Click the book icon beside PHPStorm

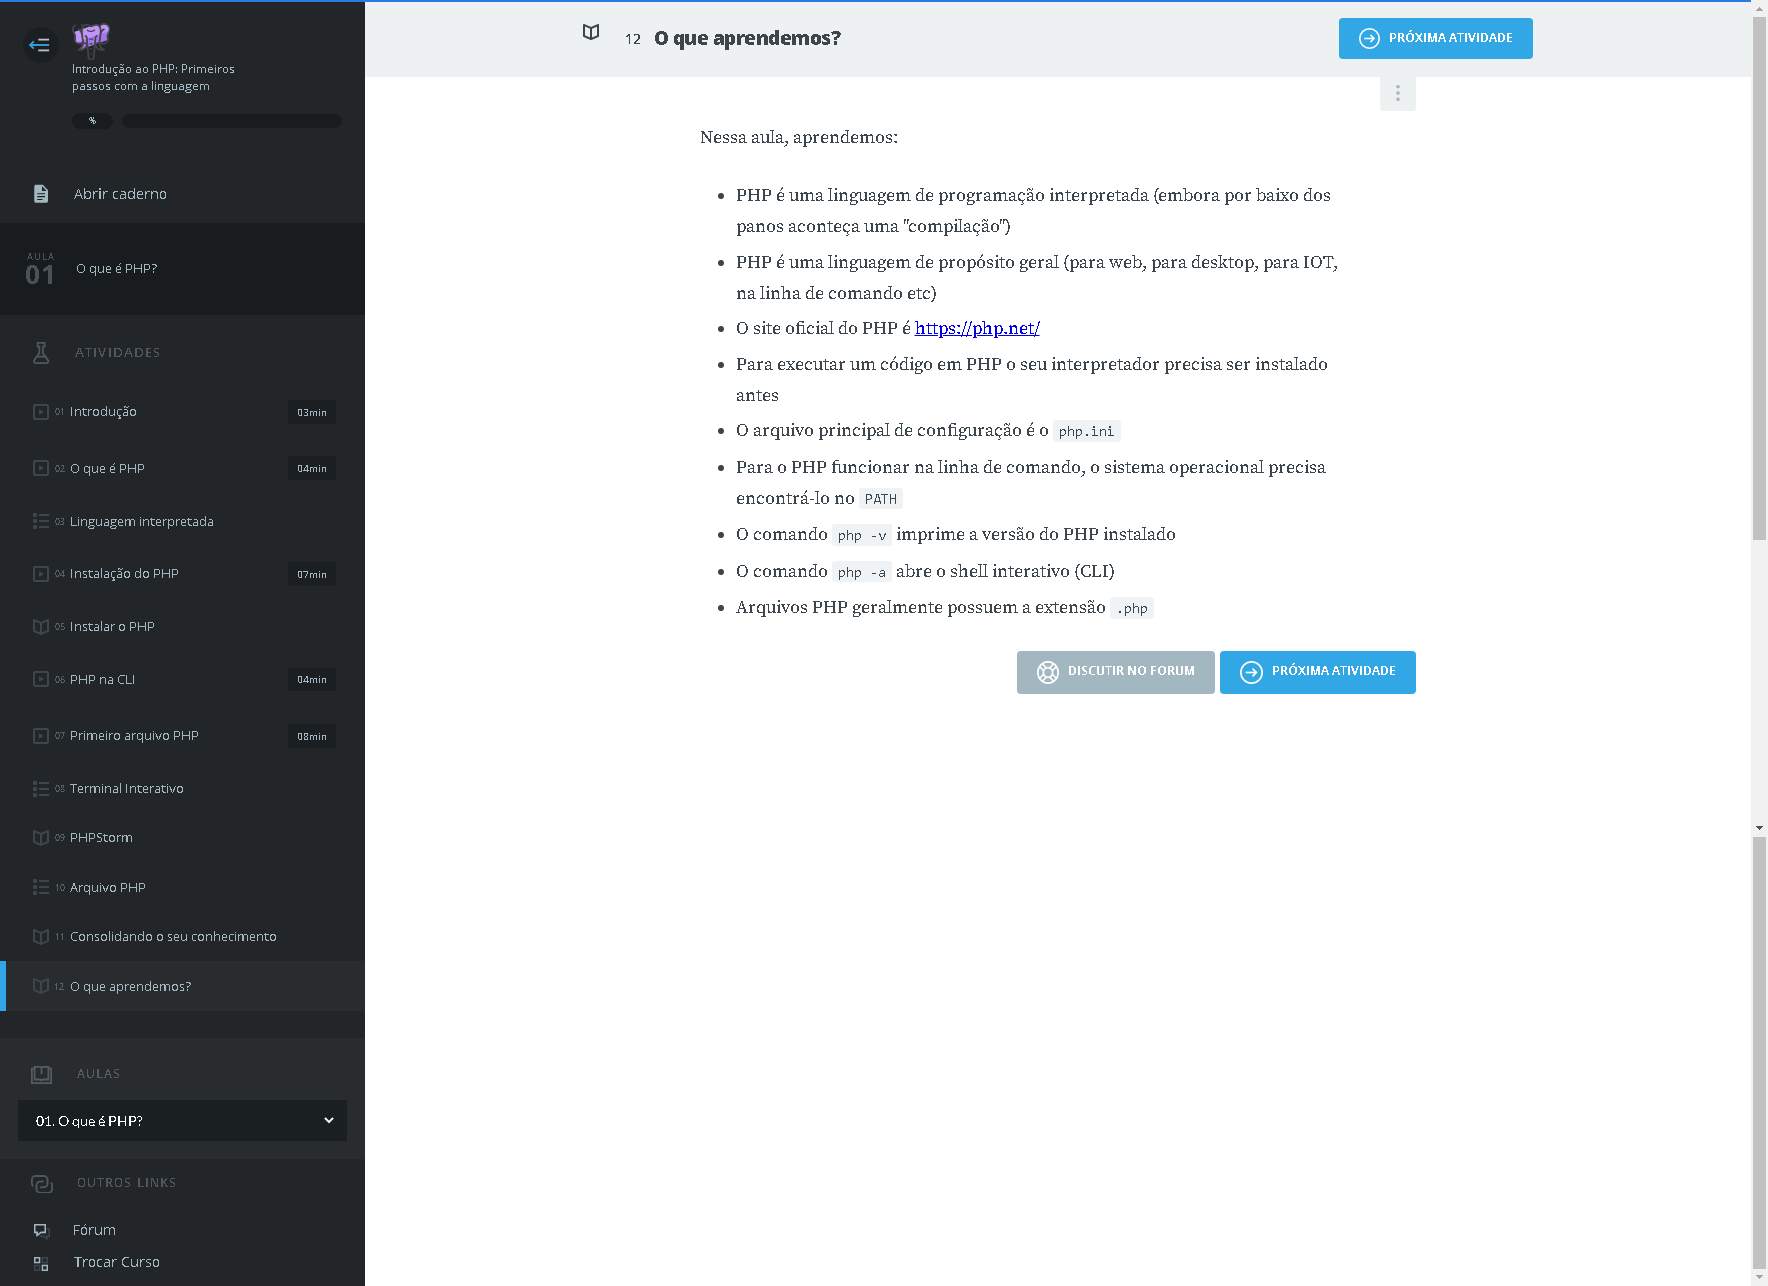click(41, 838)
